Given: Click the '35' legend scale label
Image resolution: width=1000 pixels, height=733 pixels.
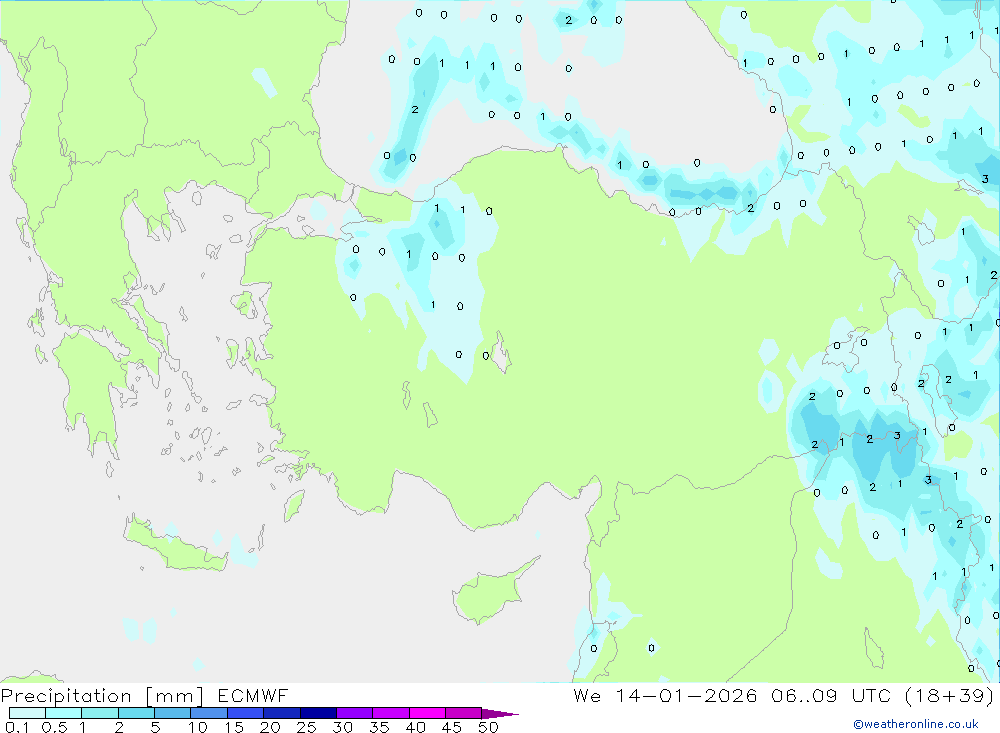Looking at the screenshot, I should [x=379, y=727].
